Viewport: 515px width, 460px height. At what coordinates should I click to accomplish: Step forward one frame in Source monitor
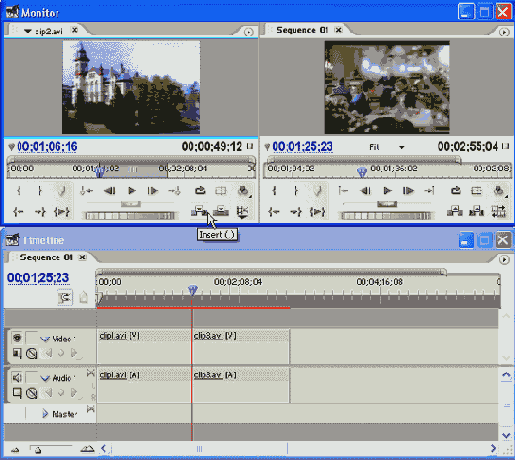click(x=152, y=191)
